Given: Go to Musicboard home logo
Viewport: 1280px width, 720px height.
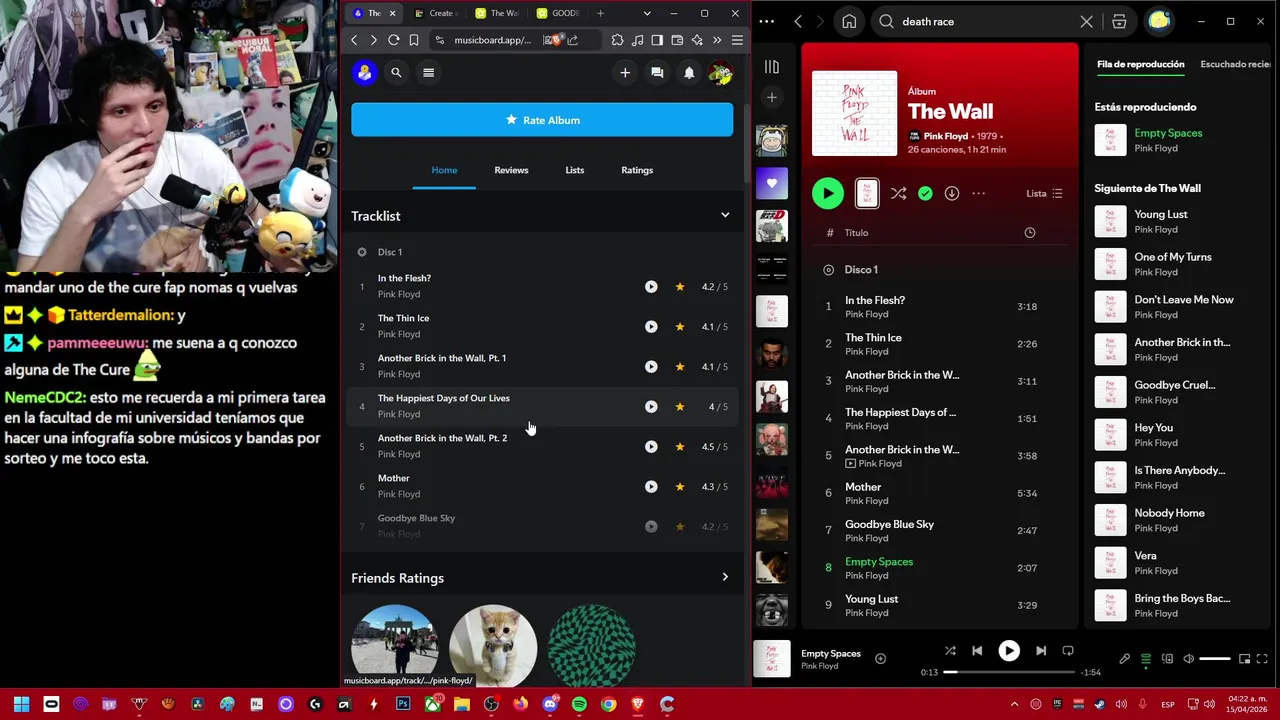Looking at the screenshot, I should [365, 72].
